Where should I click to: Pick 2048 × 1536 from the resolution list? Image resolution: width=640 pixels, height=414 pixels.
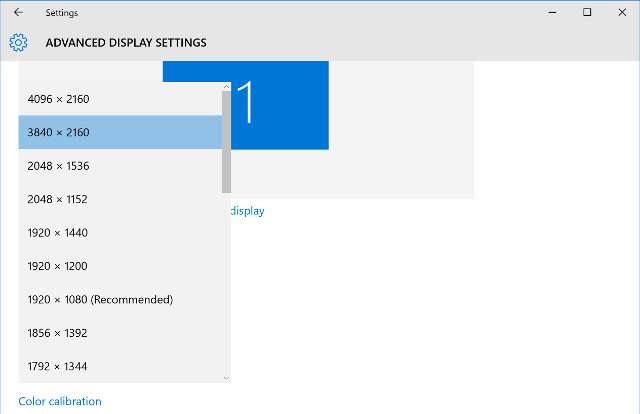click(120, 166)
